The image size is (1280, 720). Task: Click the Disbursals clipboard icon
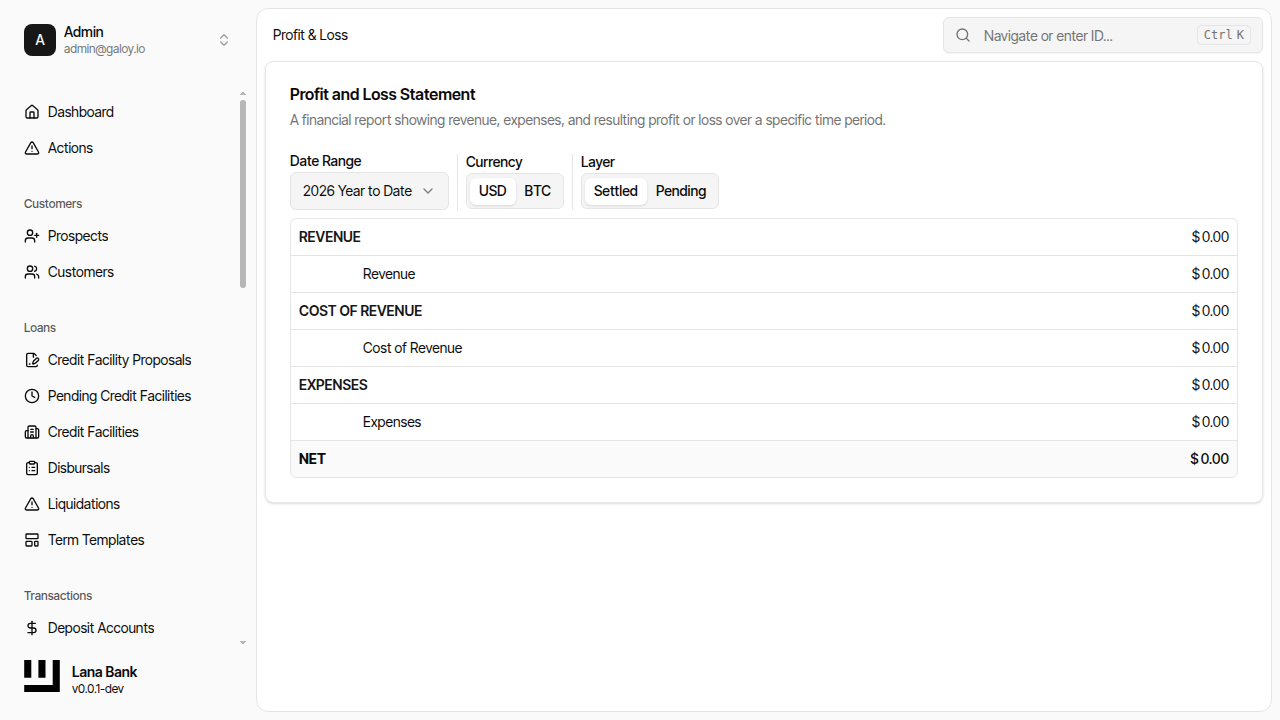[32, 468]
